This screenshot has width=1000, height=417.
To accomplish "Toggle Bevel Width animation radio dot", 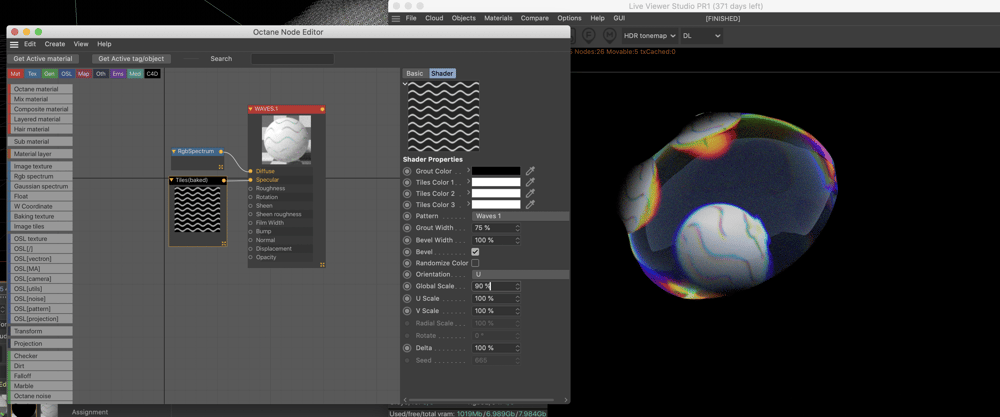I will [x=407, y=240].
